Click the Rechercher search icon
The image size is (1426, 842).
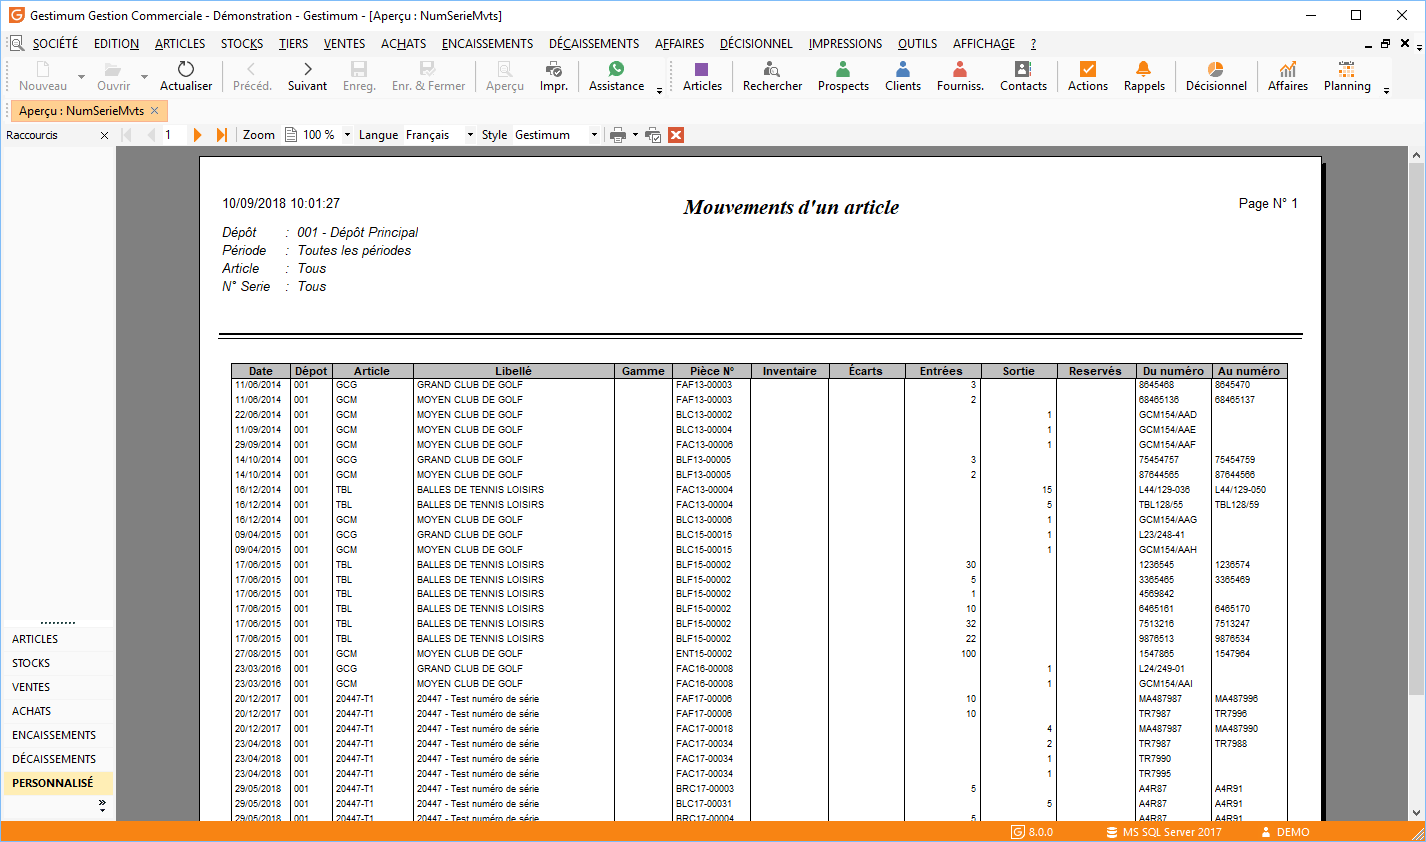(772, 69)
